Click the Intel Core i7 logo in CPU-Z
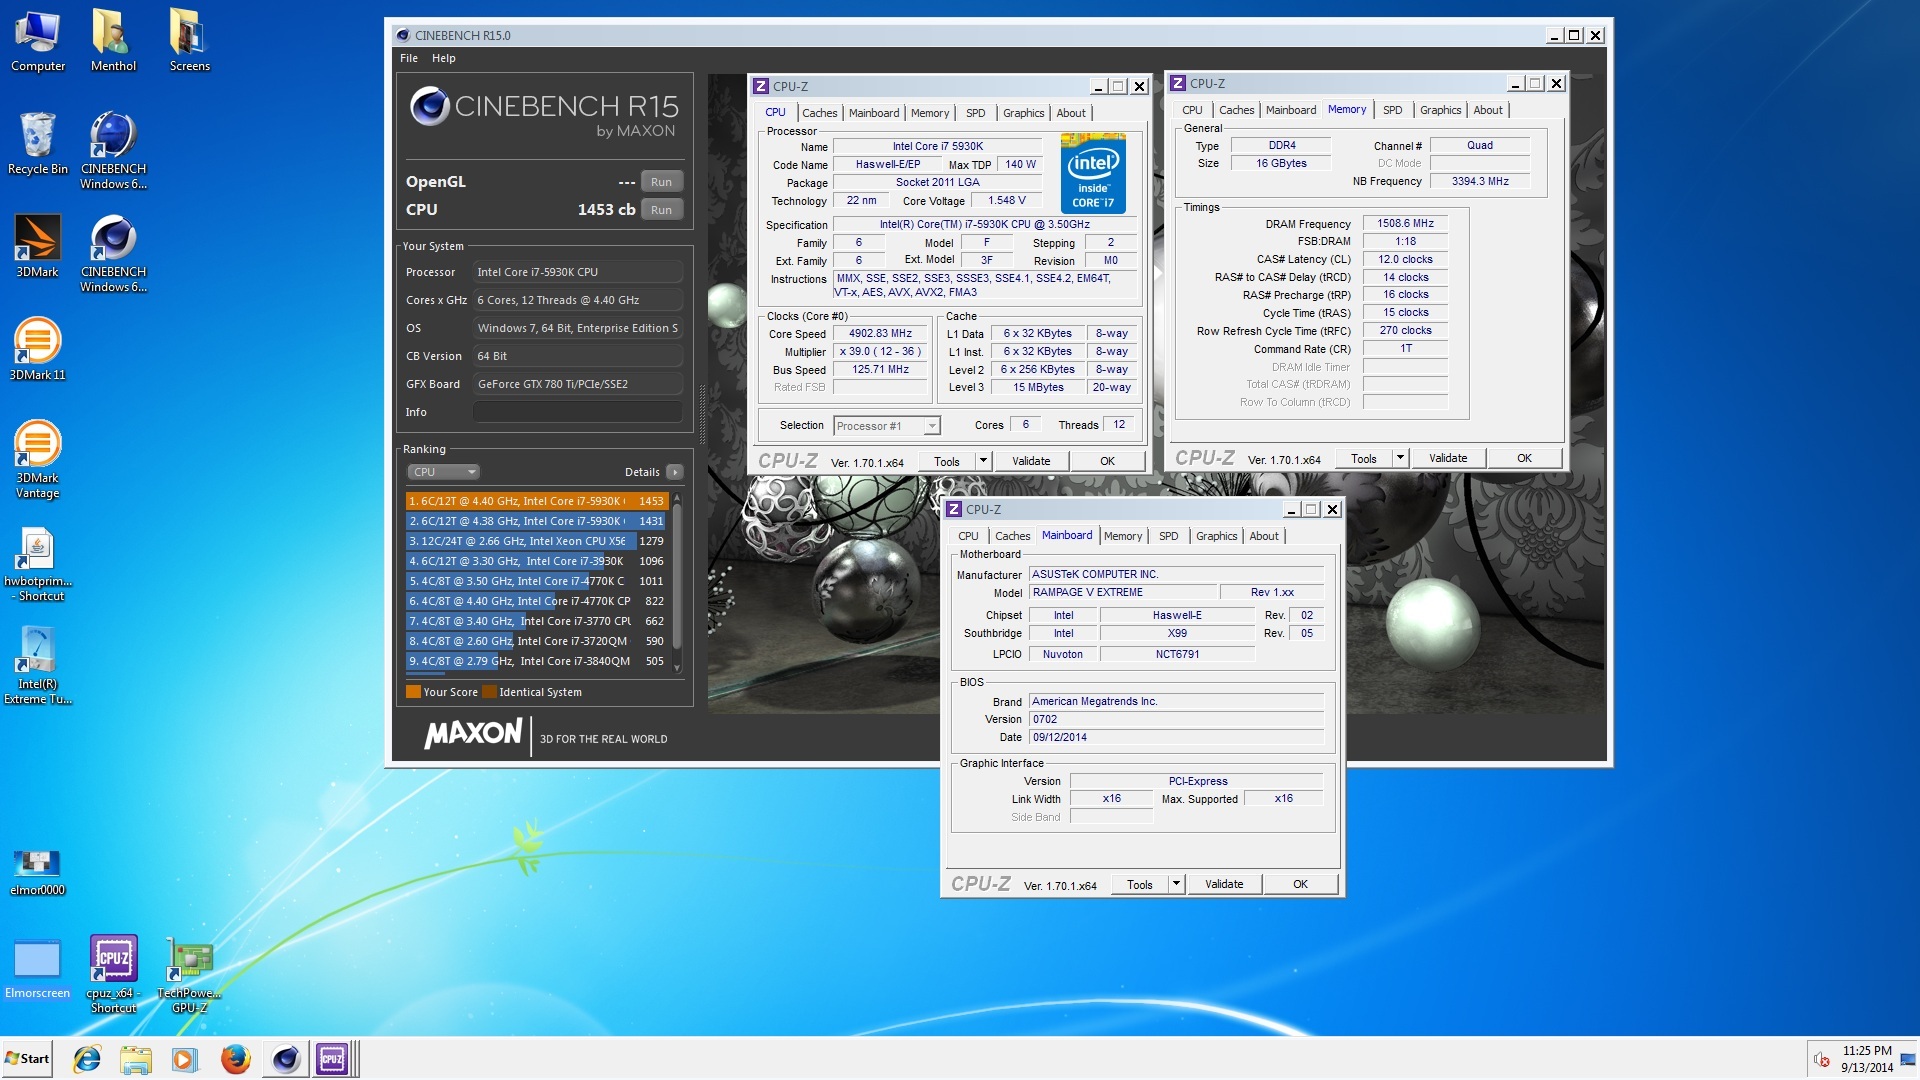The width and height of the screenshot is (1920, 1080). point(1092,173)
